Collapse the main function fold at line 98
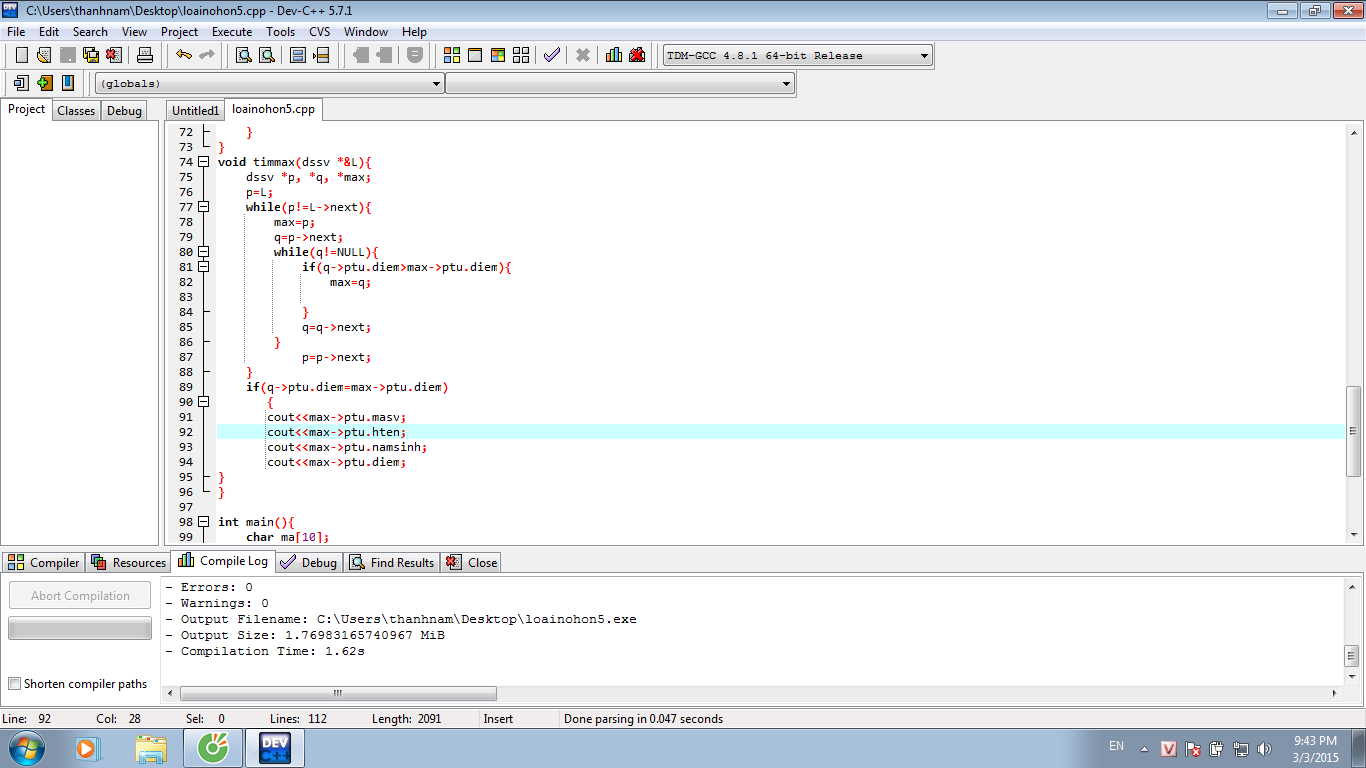The width and height of the screenshot is (1366, 768). 203,522
